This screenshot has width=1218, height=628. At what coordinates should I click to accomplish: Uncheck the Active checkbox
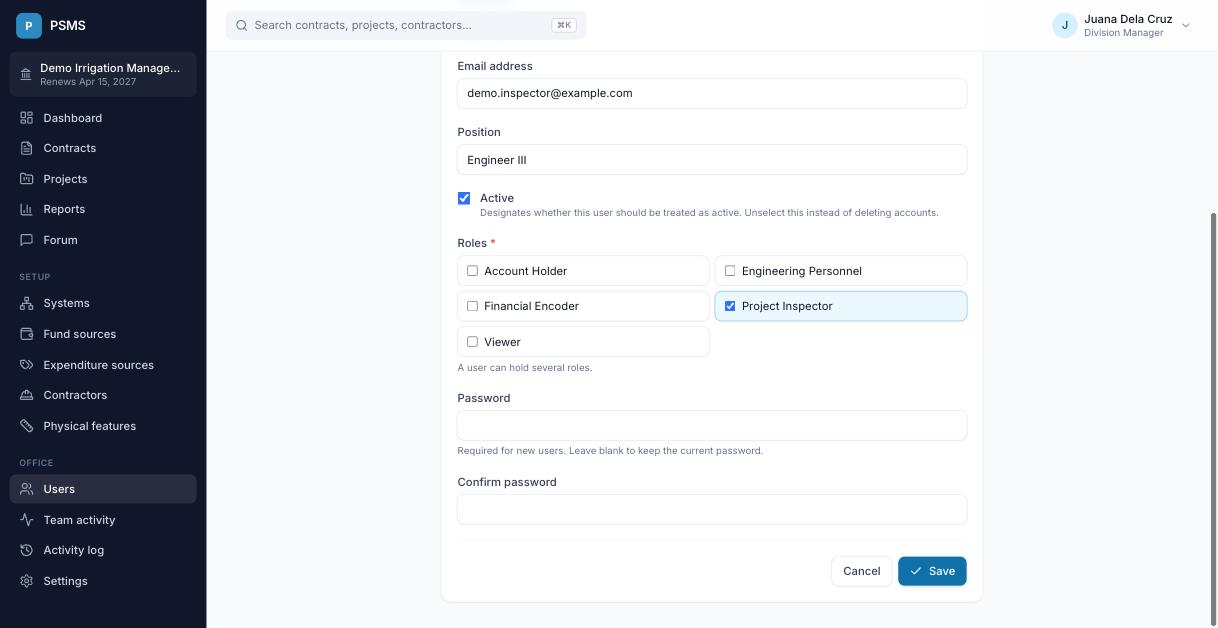click(x=464, y=198)
